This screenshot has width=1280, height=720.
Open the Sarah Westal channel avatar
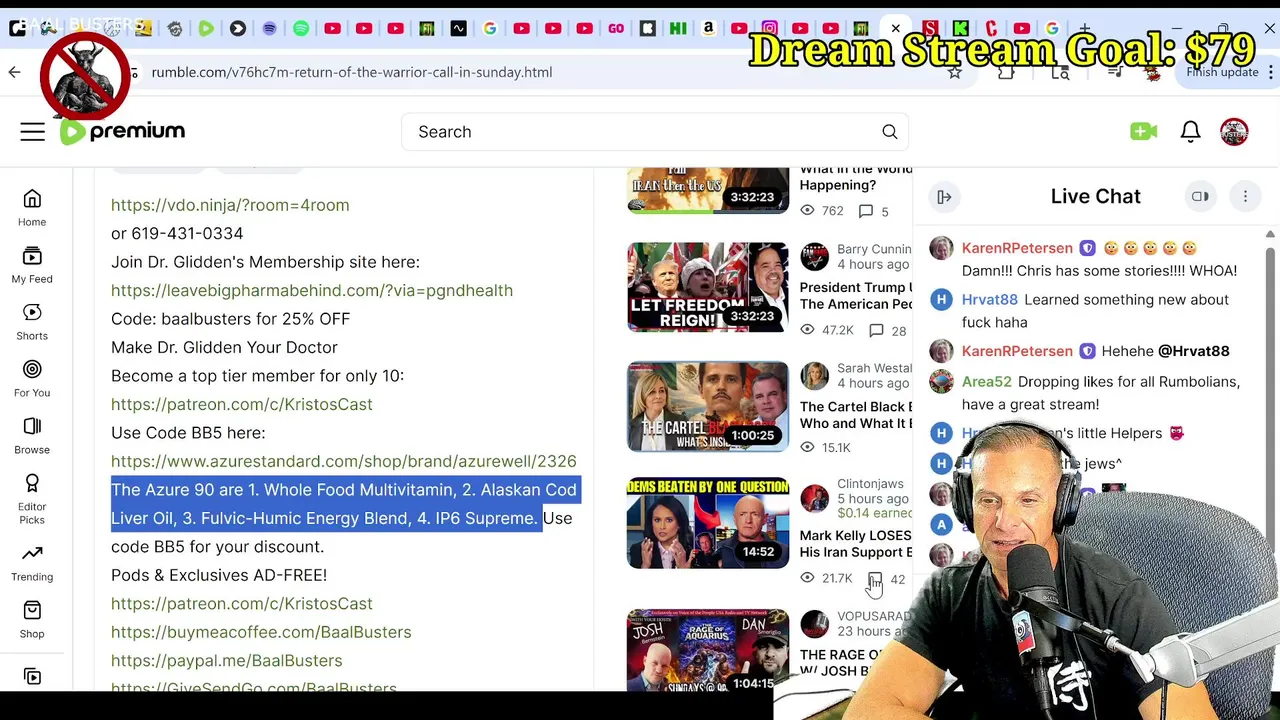click(814, 376)
